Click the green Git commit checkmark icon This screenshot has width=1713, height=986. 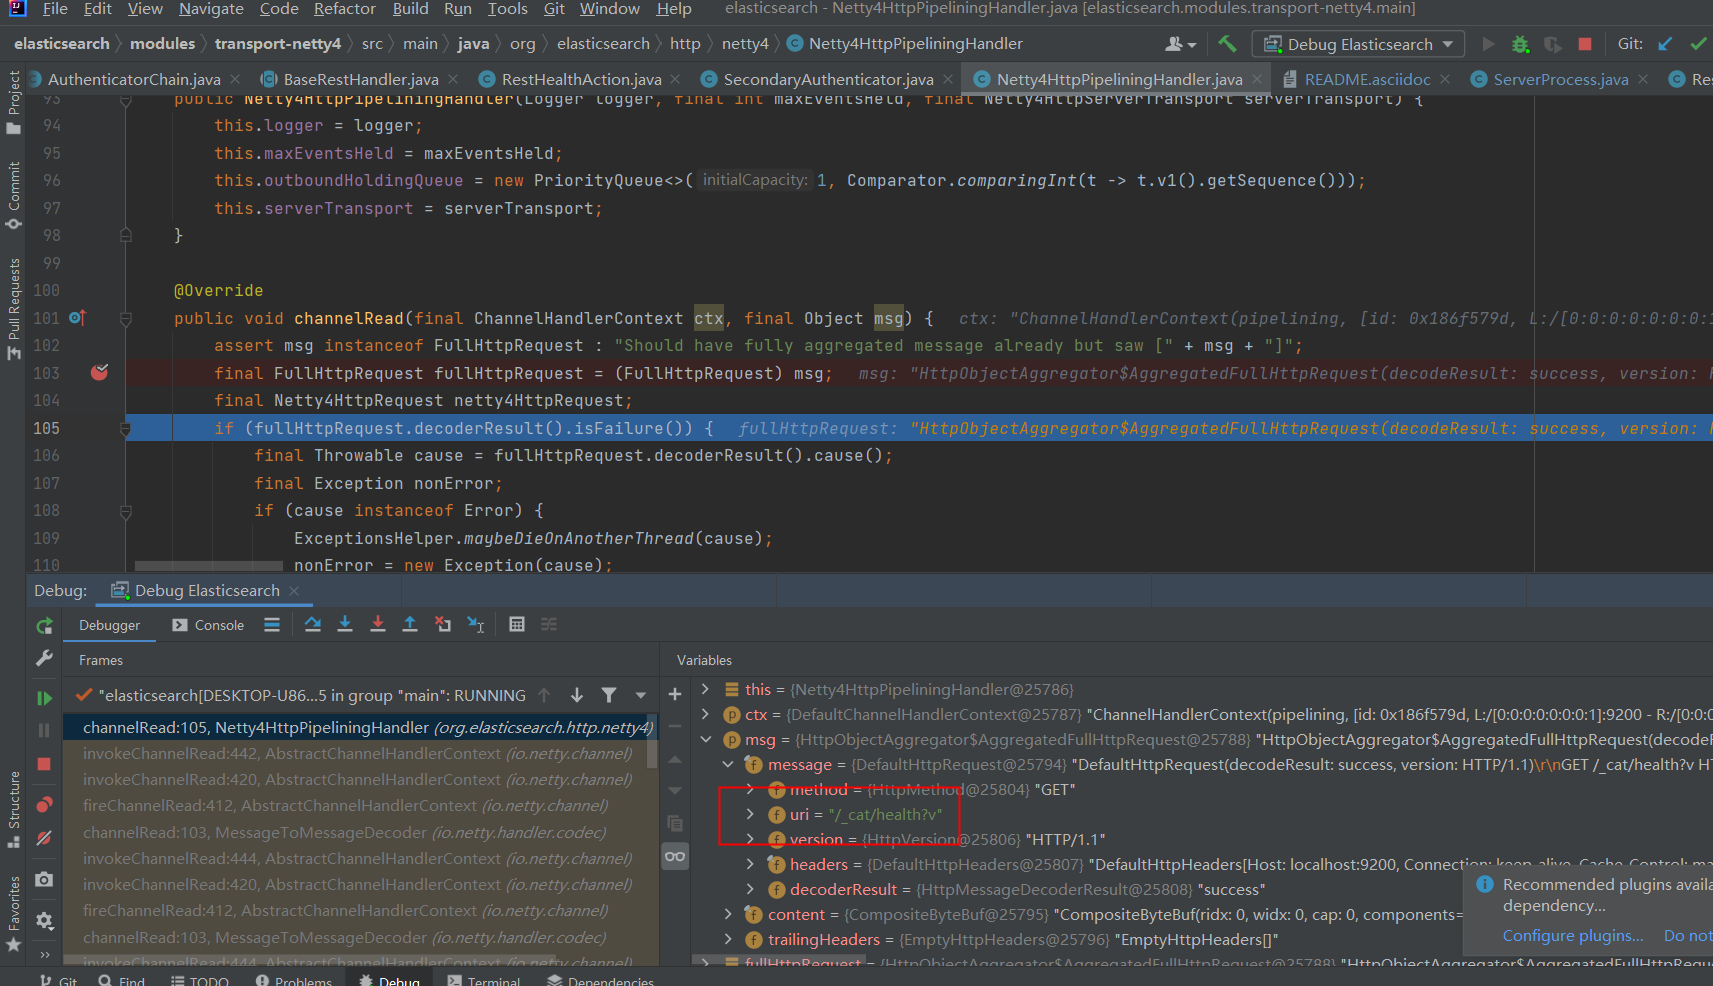click(1698, 44)
